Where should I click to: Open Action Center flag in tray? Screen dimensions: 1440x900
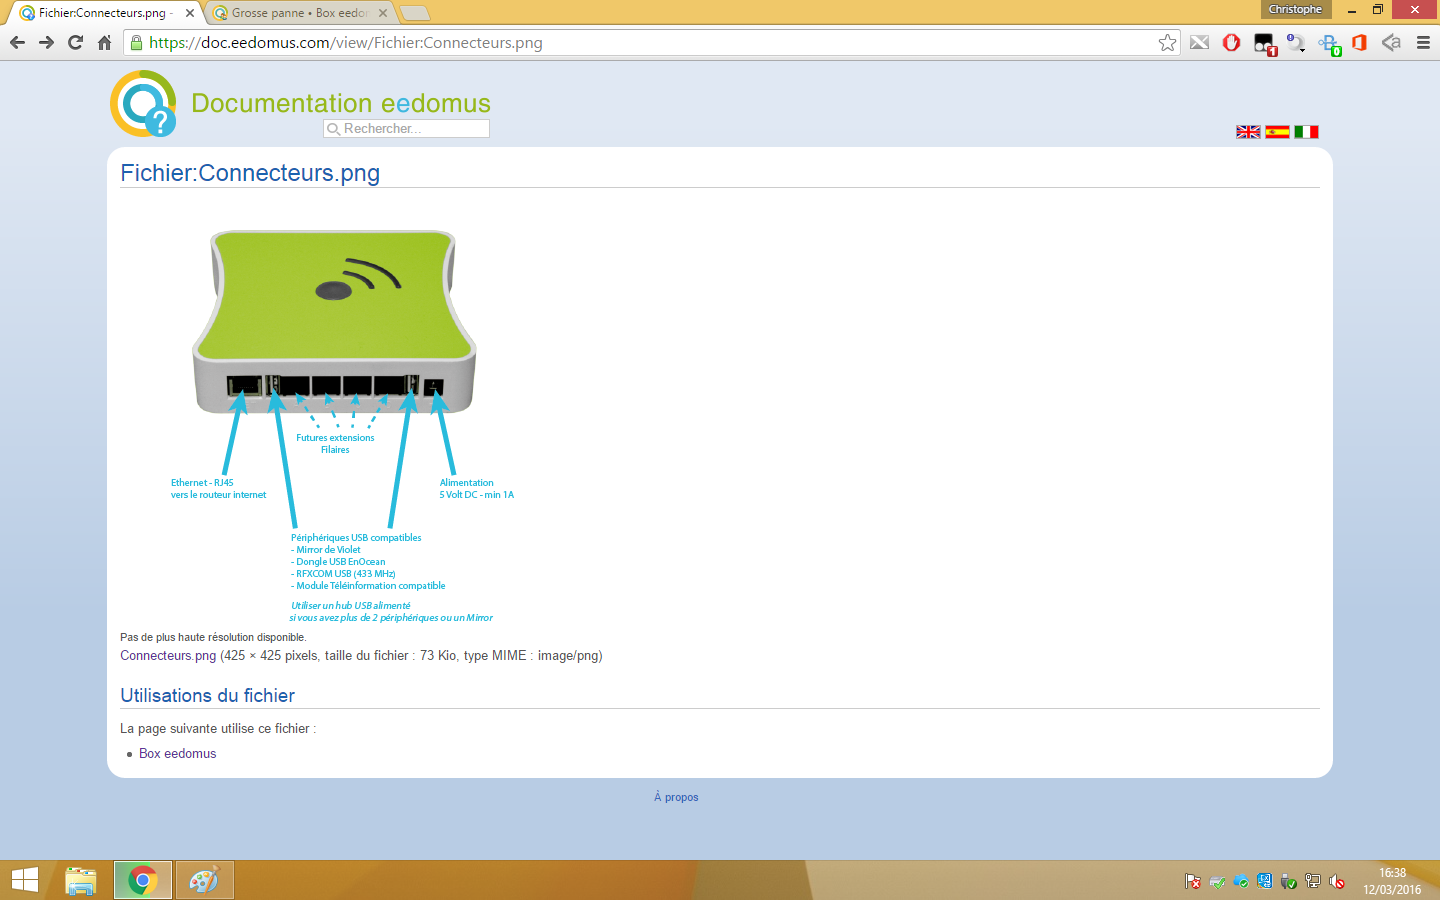coord(1192,881)
